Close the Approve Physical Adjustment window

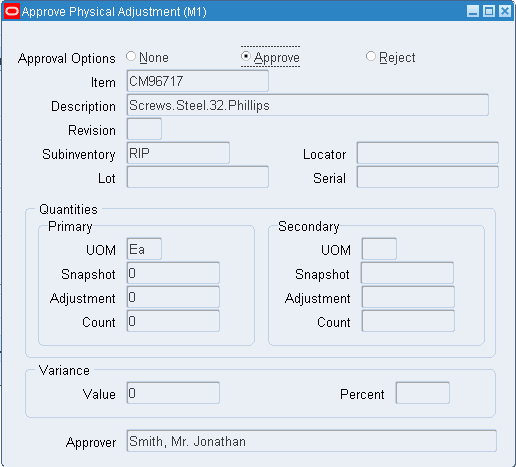pos(505,11)
